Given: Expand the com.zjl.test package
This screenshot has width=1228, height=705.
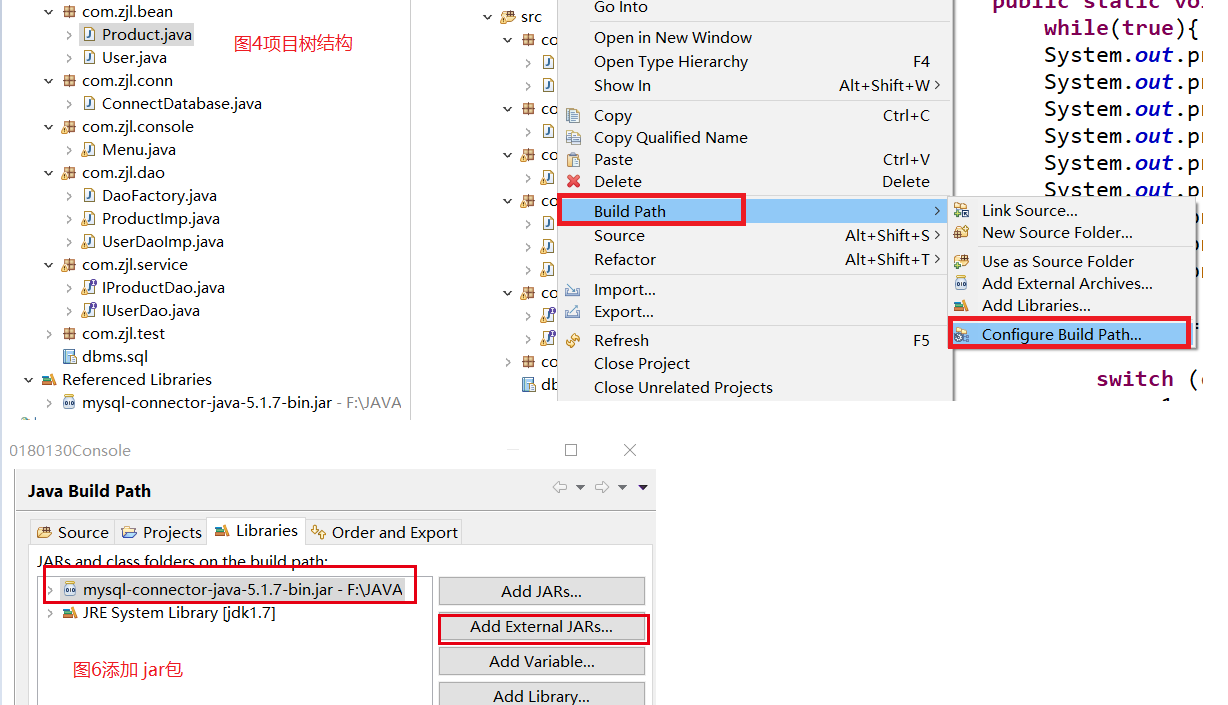Looking at the screenshot, I should click(49, 334).
